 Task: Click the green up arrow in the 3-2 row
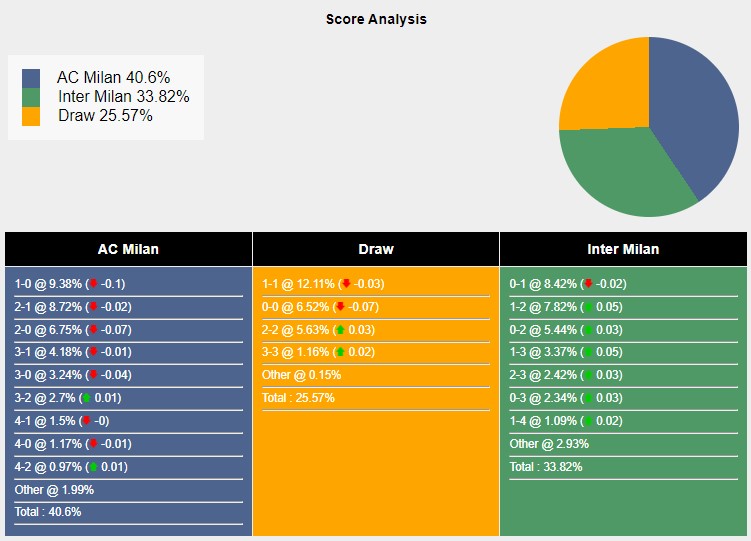(86, 397)
